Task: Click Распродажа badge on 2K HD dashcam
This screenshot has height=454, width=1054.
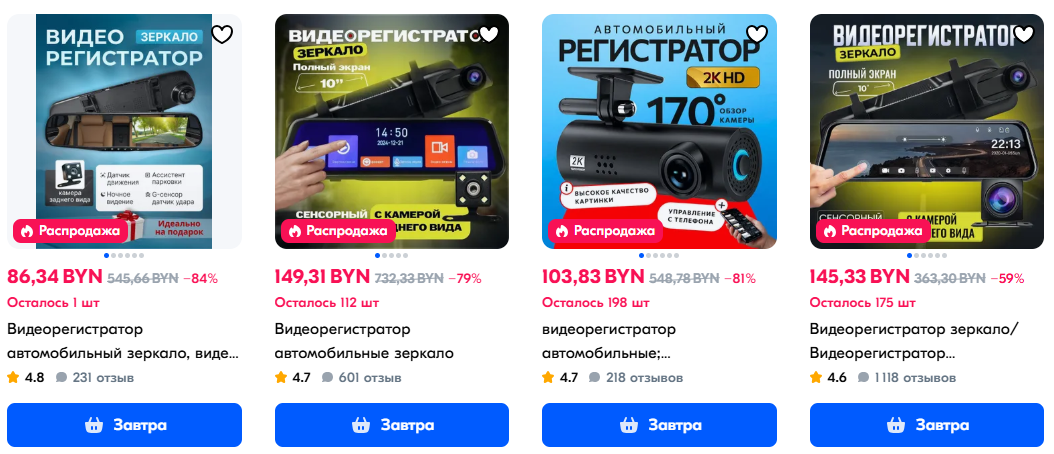Action: pos(606,231)
